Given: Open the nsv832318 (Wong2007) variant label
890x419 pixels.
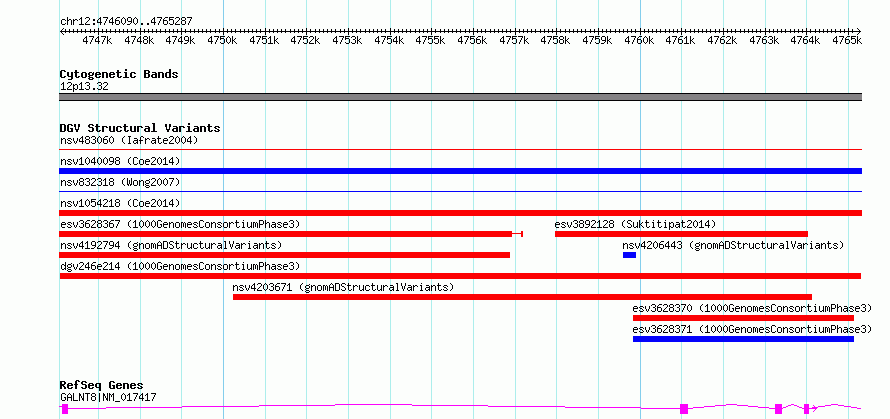Looking at the screenshot, I should click(120, 182).
